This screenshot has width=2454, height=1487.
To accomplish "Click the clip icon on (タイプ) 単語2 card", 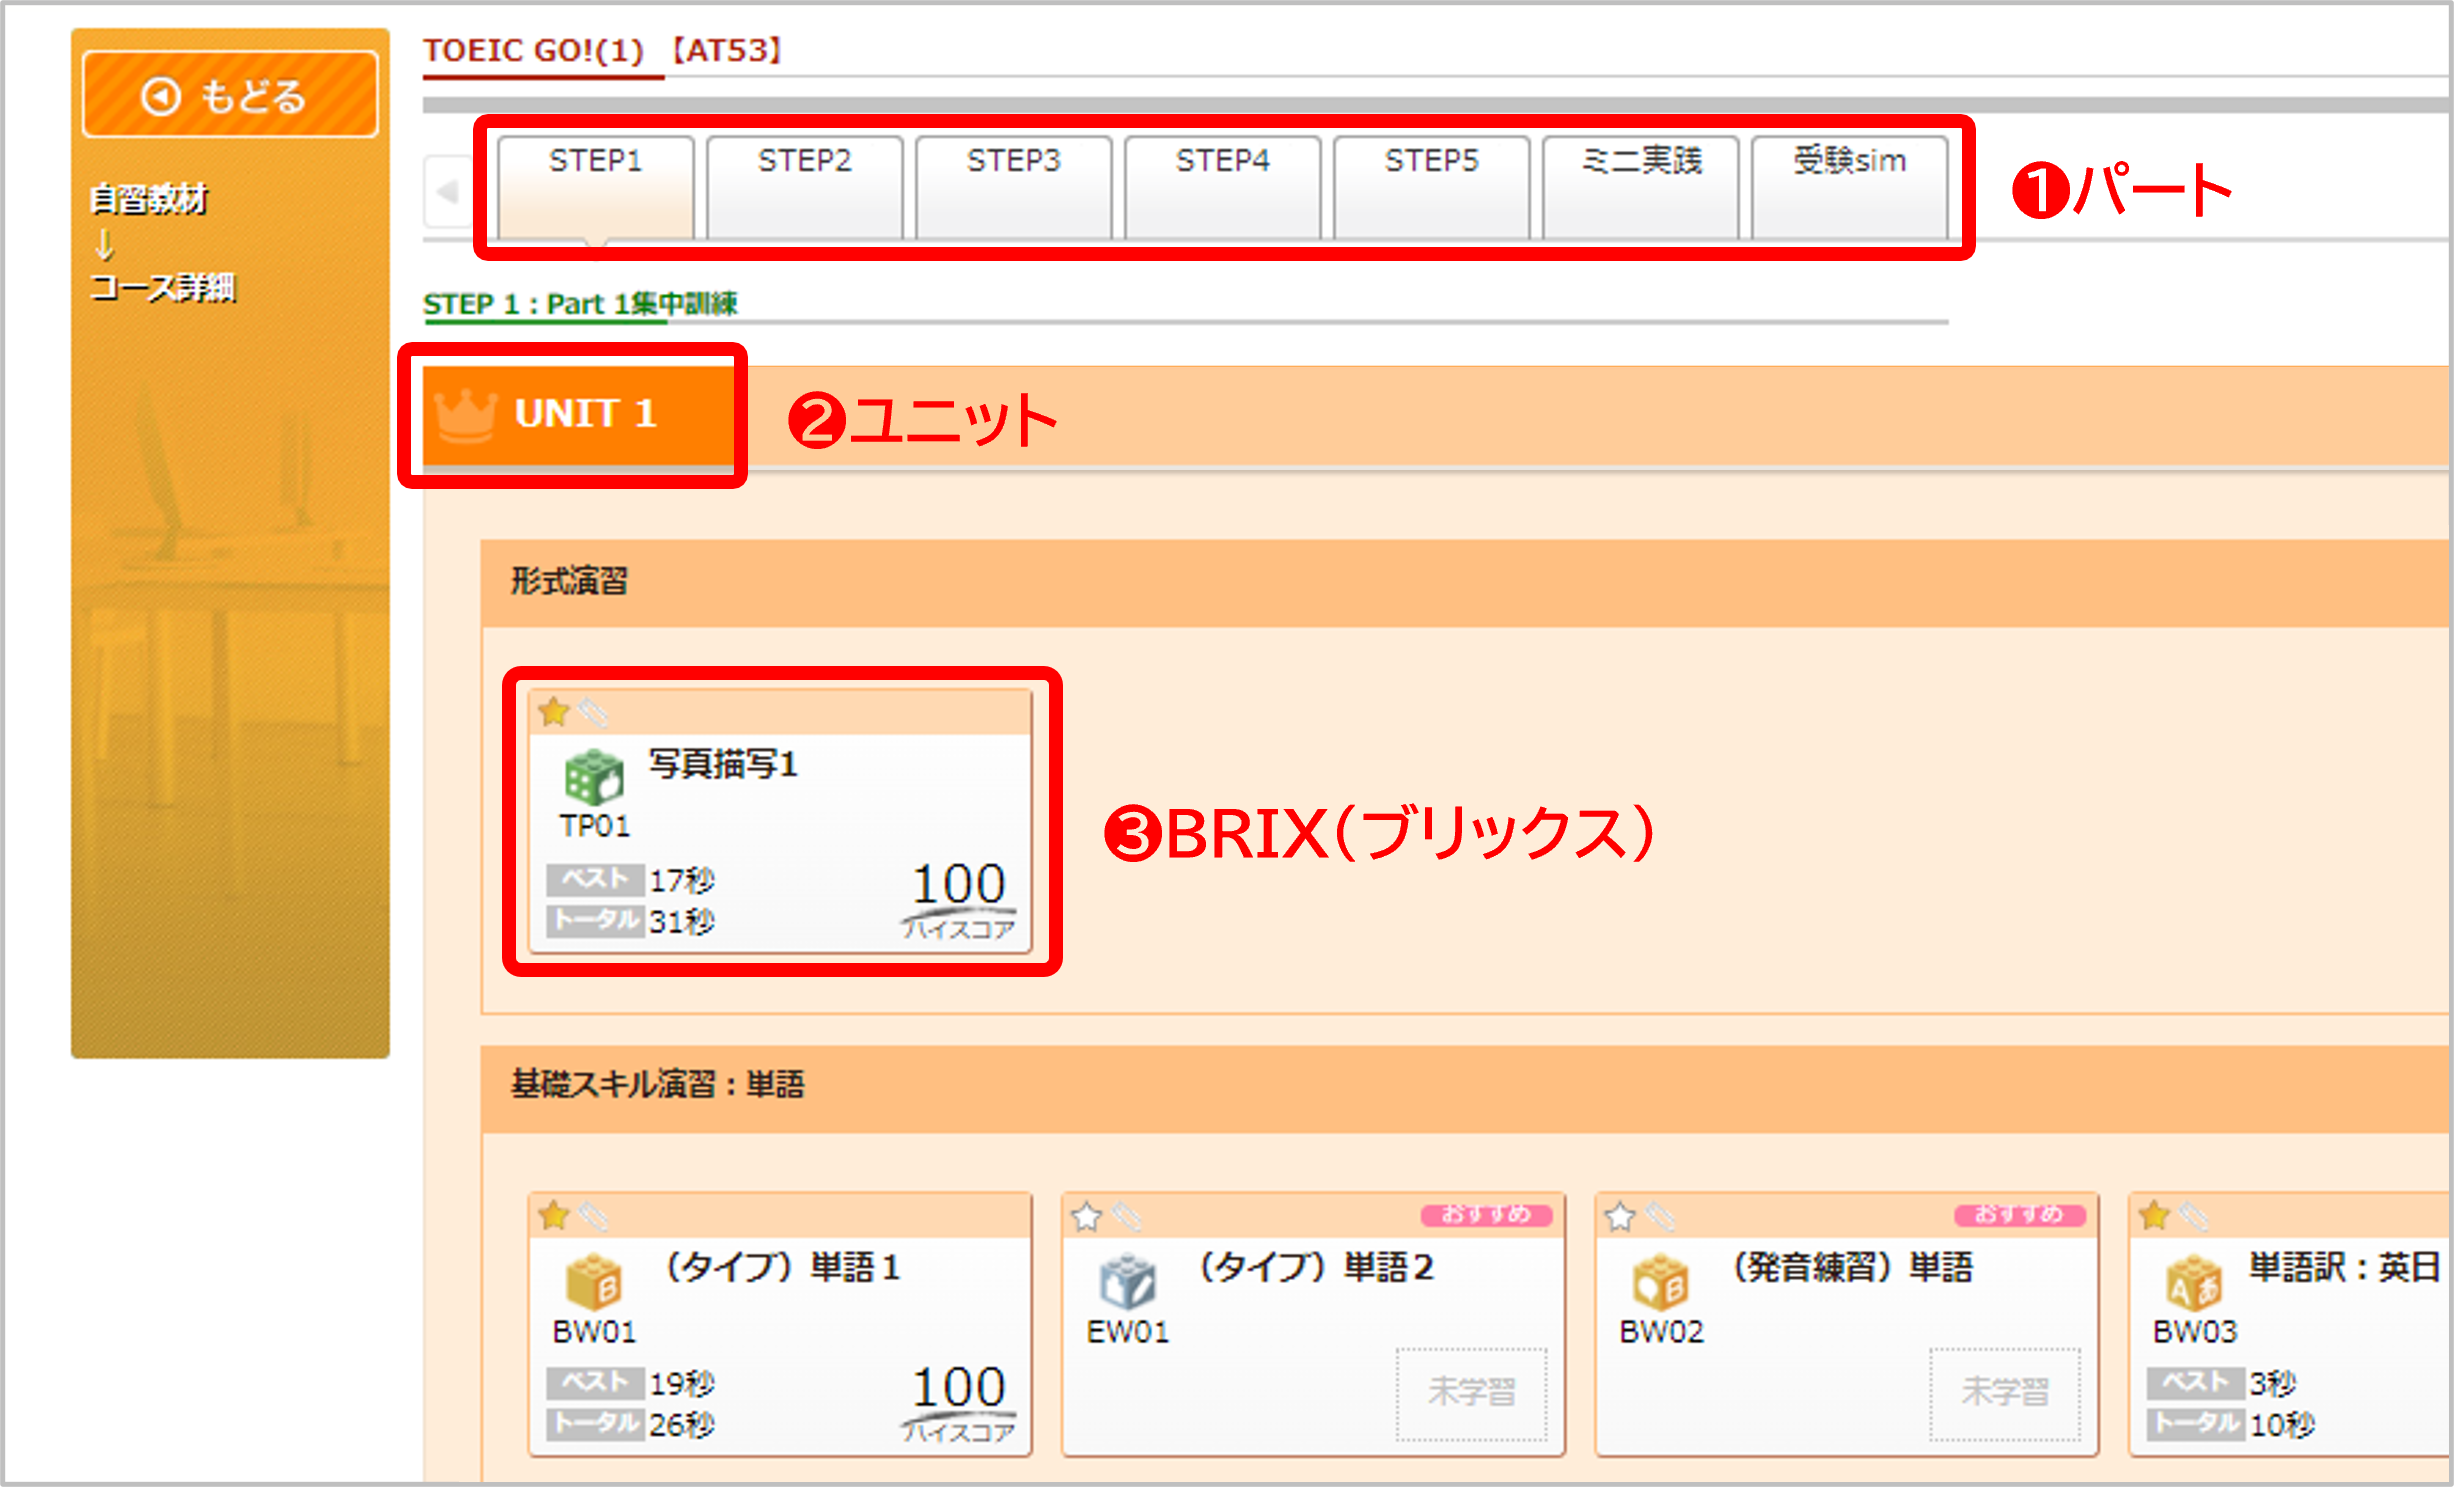I will click(1127, 1216).
